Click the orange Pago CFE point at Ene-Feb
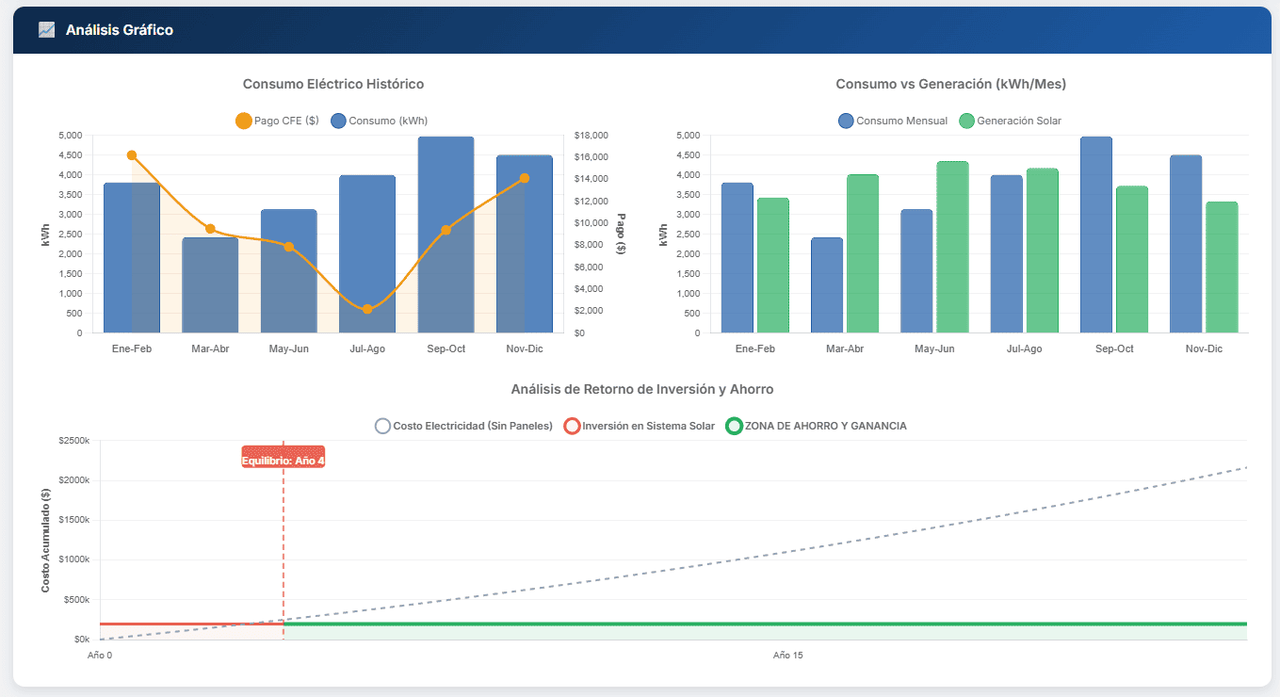The height and width of the screenshot is (697, 1280). pos(132,155)
